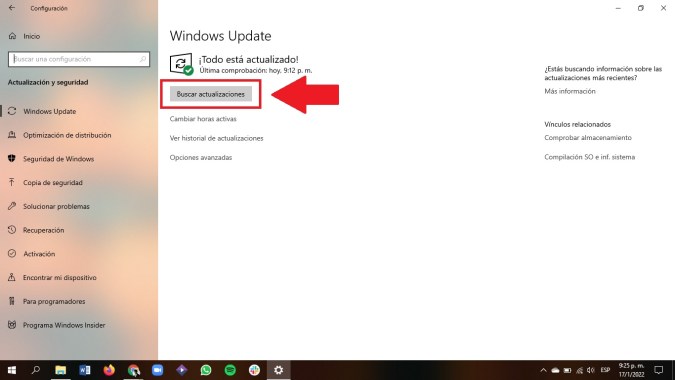
Task: Open Zoom from the taskbar
Action: click(x=158, y=370)
